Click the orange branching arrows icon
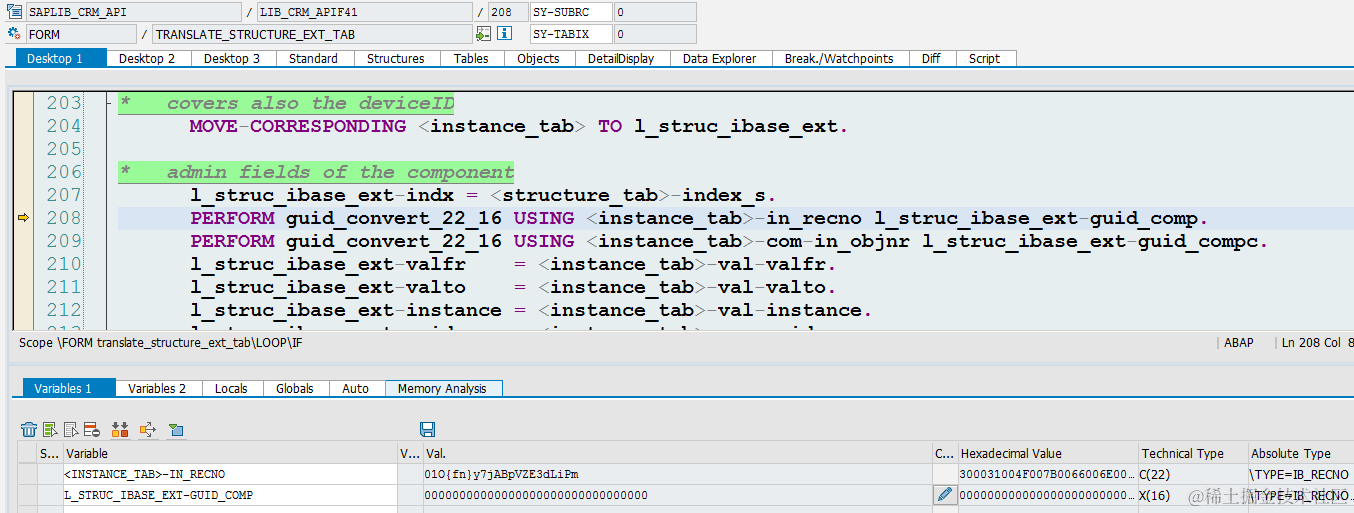The width and height of the screenshot is (1354, 513). [x=148, y=430]
